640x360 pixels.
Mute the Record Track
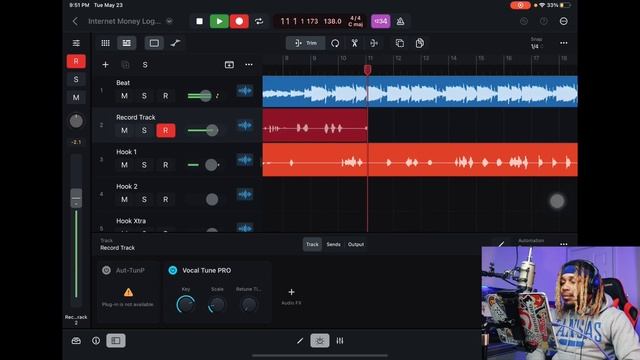[124, 131]
